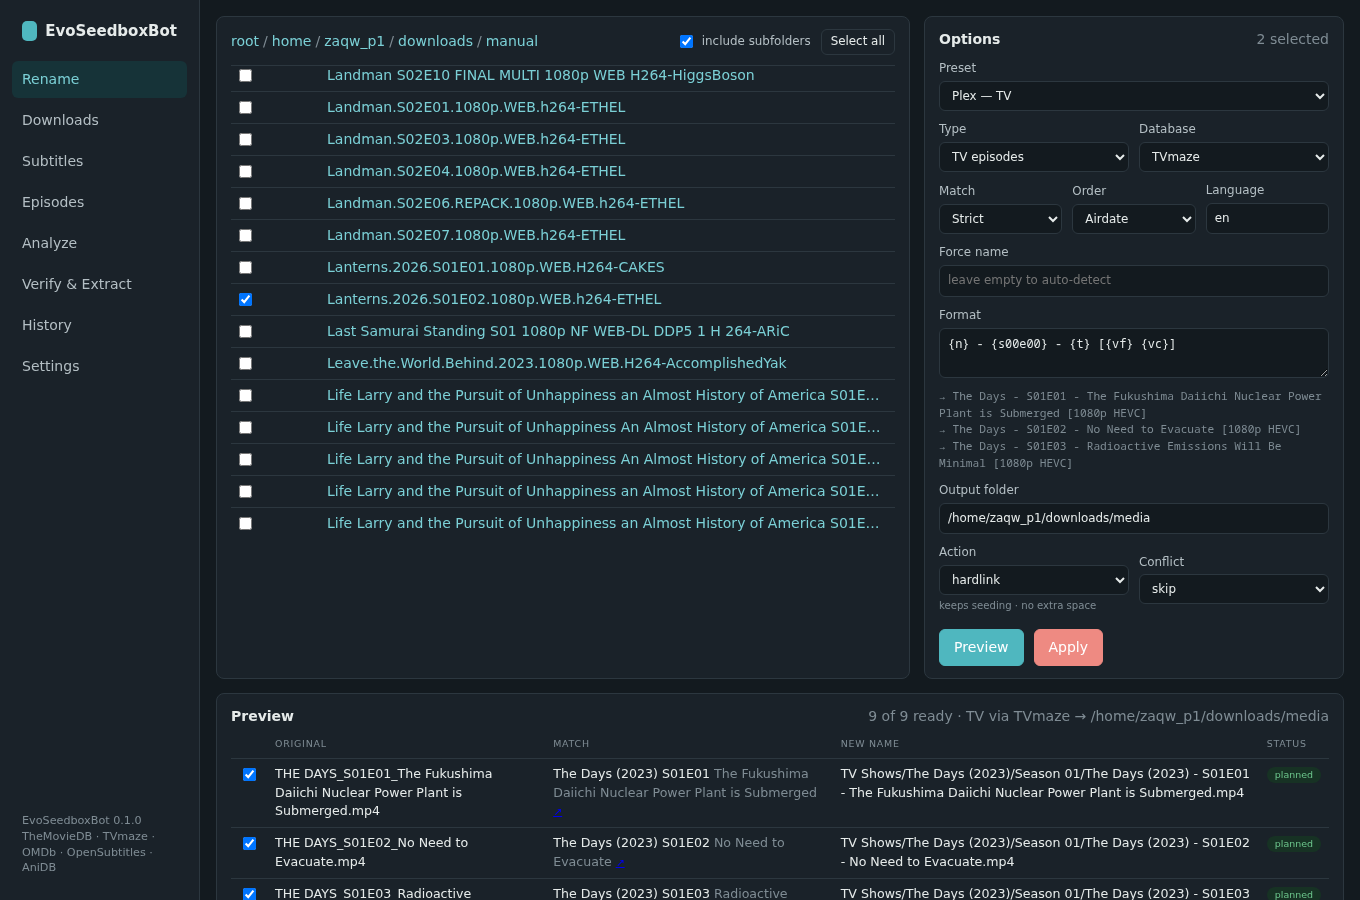Open History in sidebar
The height and width of the screenshot is (900, 1360).
point(99,325)
